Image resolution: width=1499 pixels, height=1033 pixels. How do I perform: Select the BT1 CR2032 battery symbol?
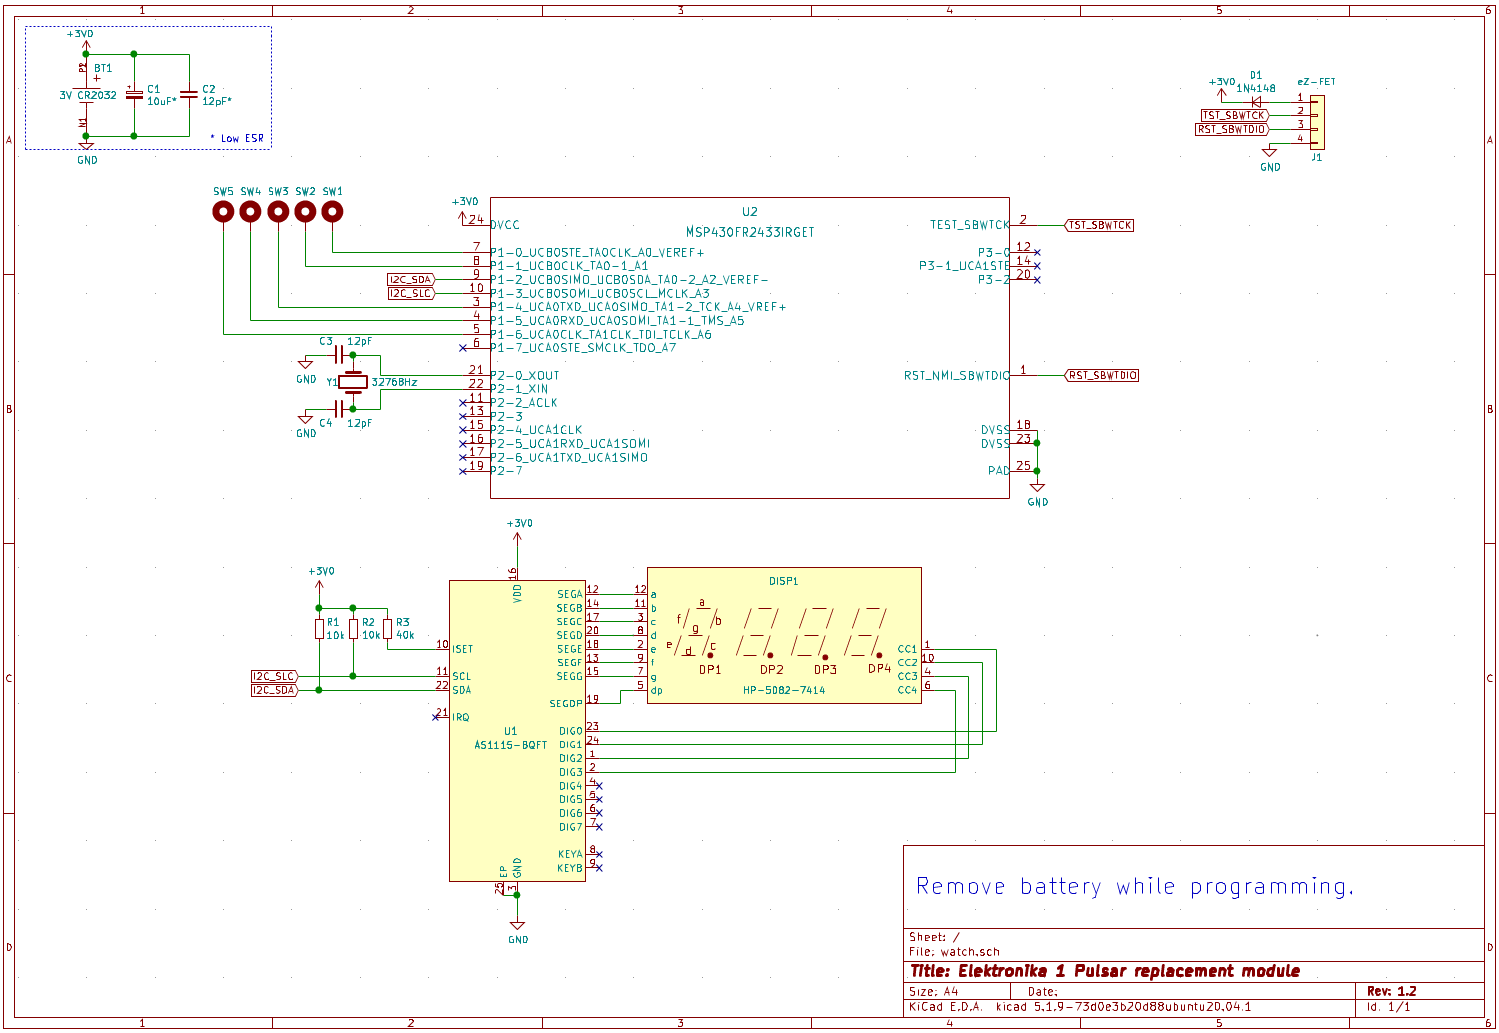coord(86,95)
